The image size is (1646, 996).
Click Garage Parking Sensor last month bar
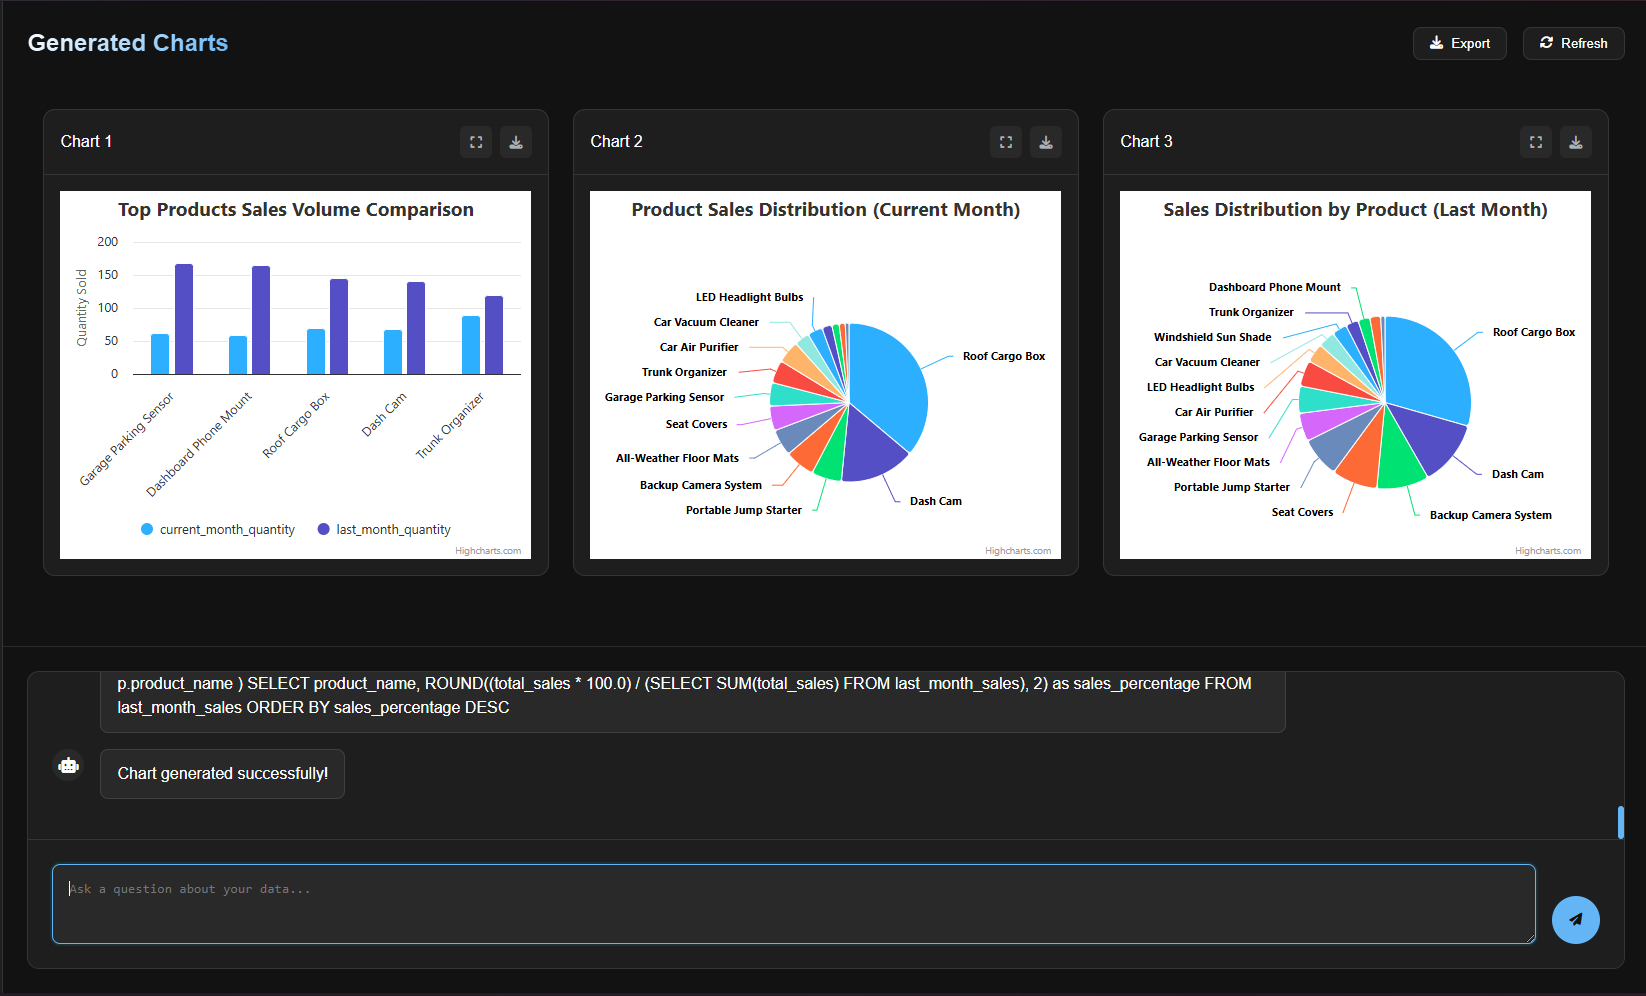coord(184,319)
